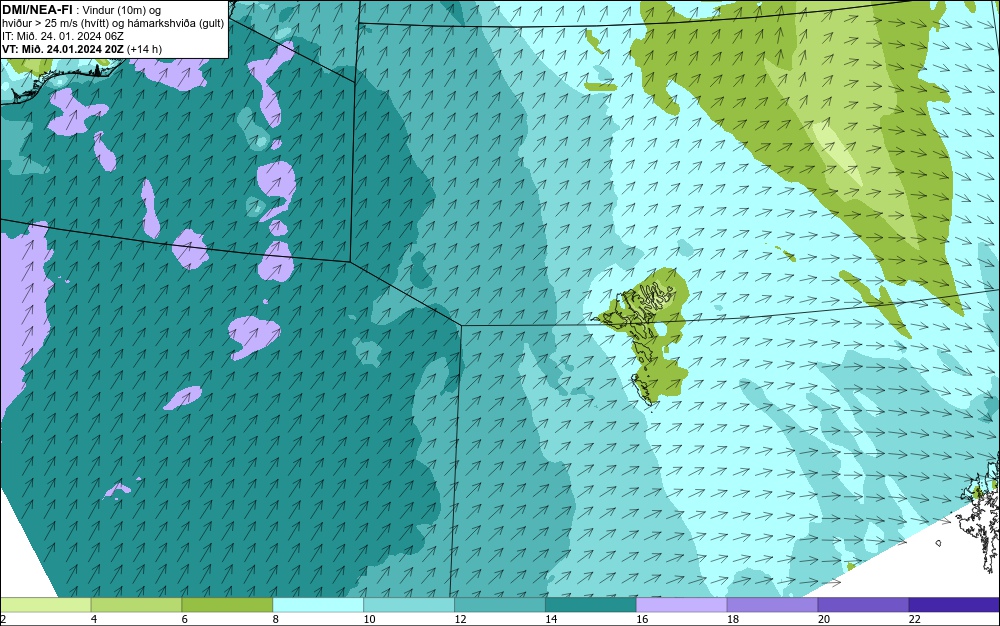Click the 20–22 m/s violet legend swatch
The image size is (1000, 626).
(x=864, y=605)
